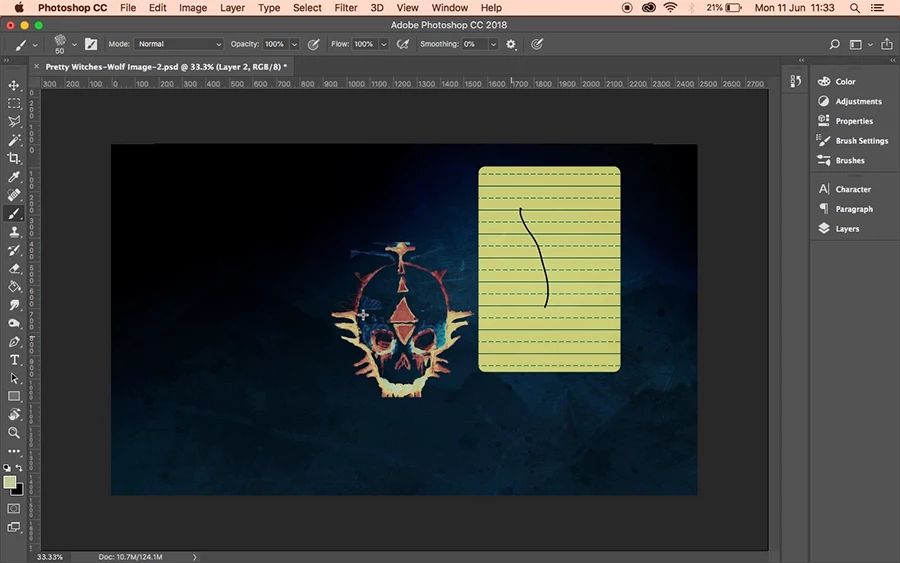Select the Clone Stamp tool

(14, 232)
